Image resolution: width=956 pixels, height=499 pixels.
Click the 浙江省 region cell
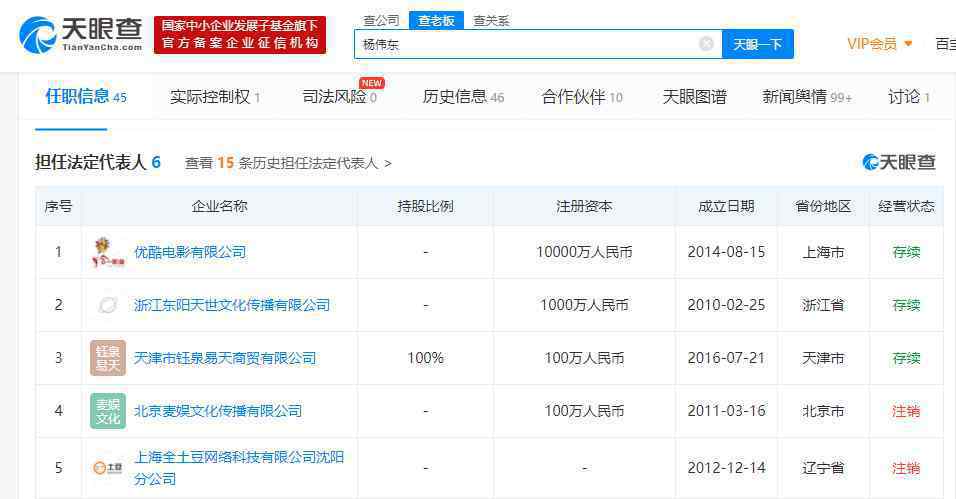[823, 305]
